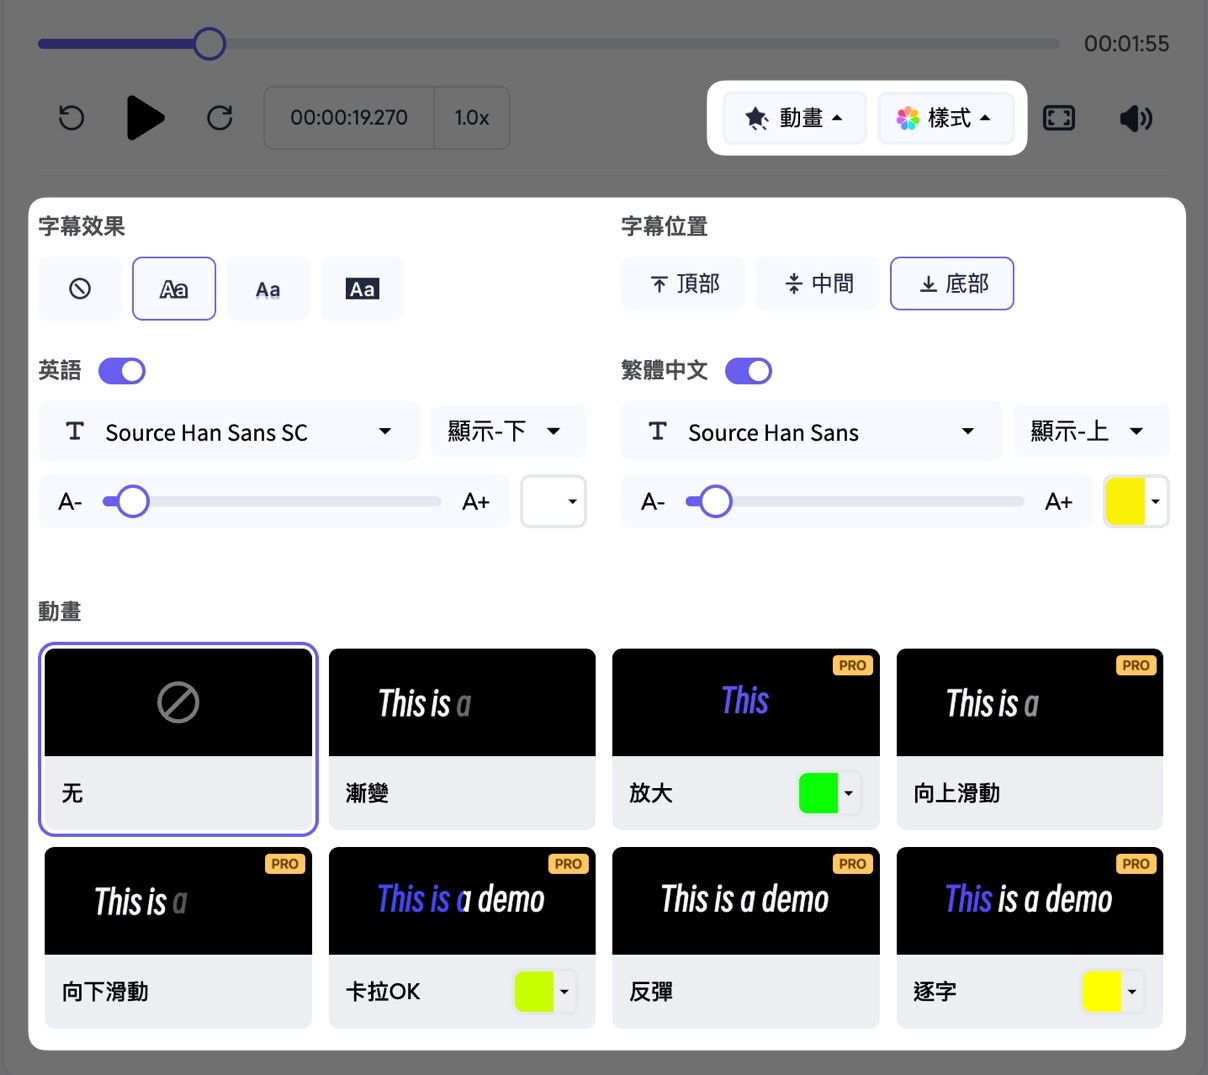Set subtitle position to 底部

(952, 284)
